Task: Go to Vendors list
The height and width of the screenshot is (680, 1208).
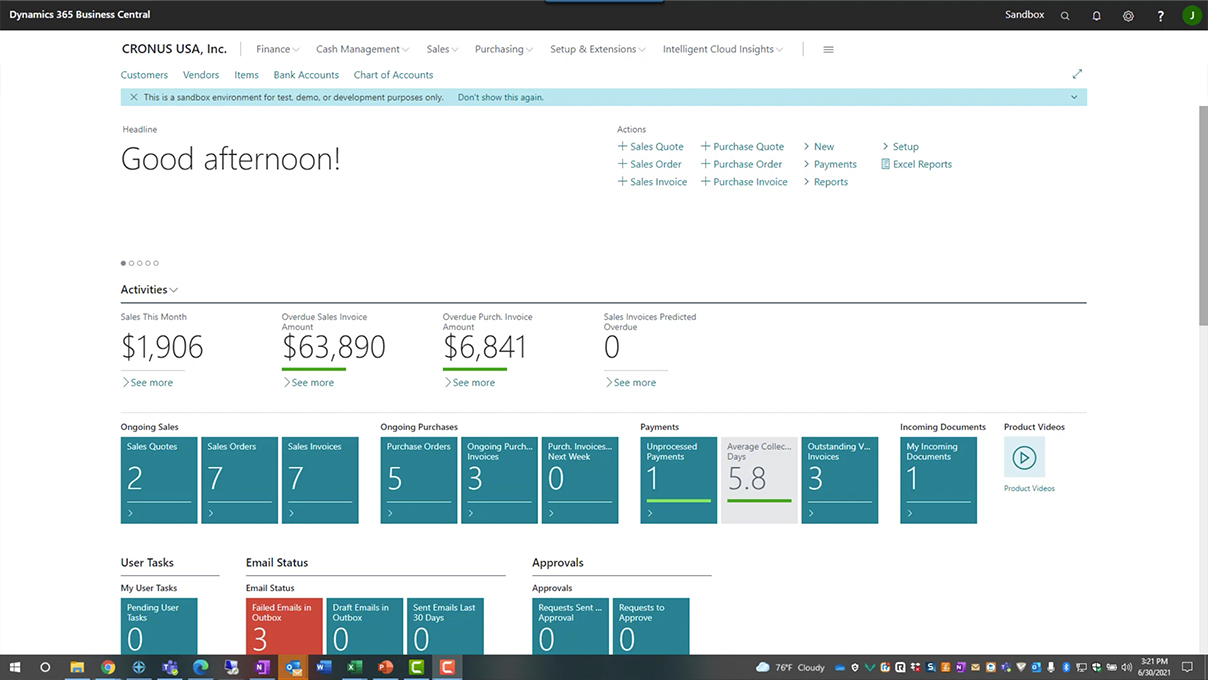Action: click(201, 75)
